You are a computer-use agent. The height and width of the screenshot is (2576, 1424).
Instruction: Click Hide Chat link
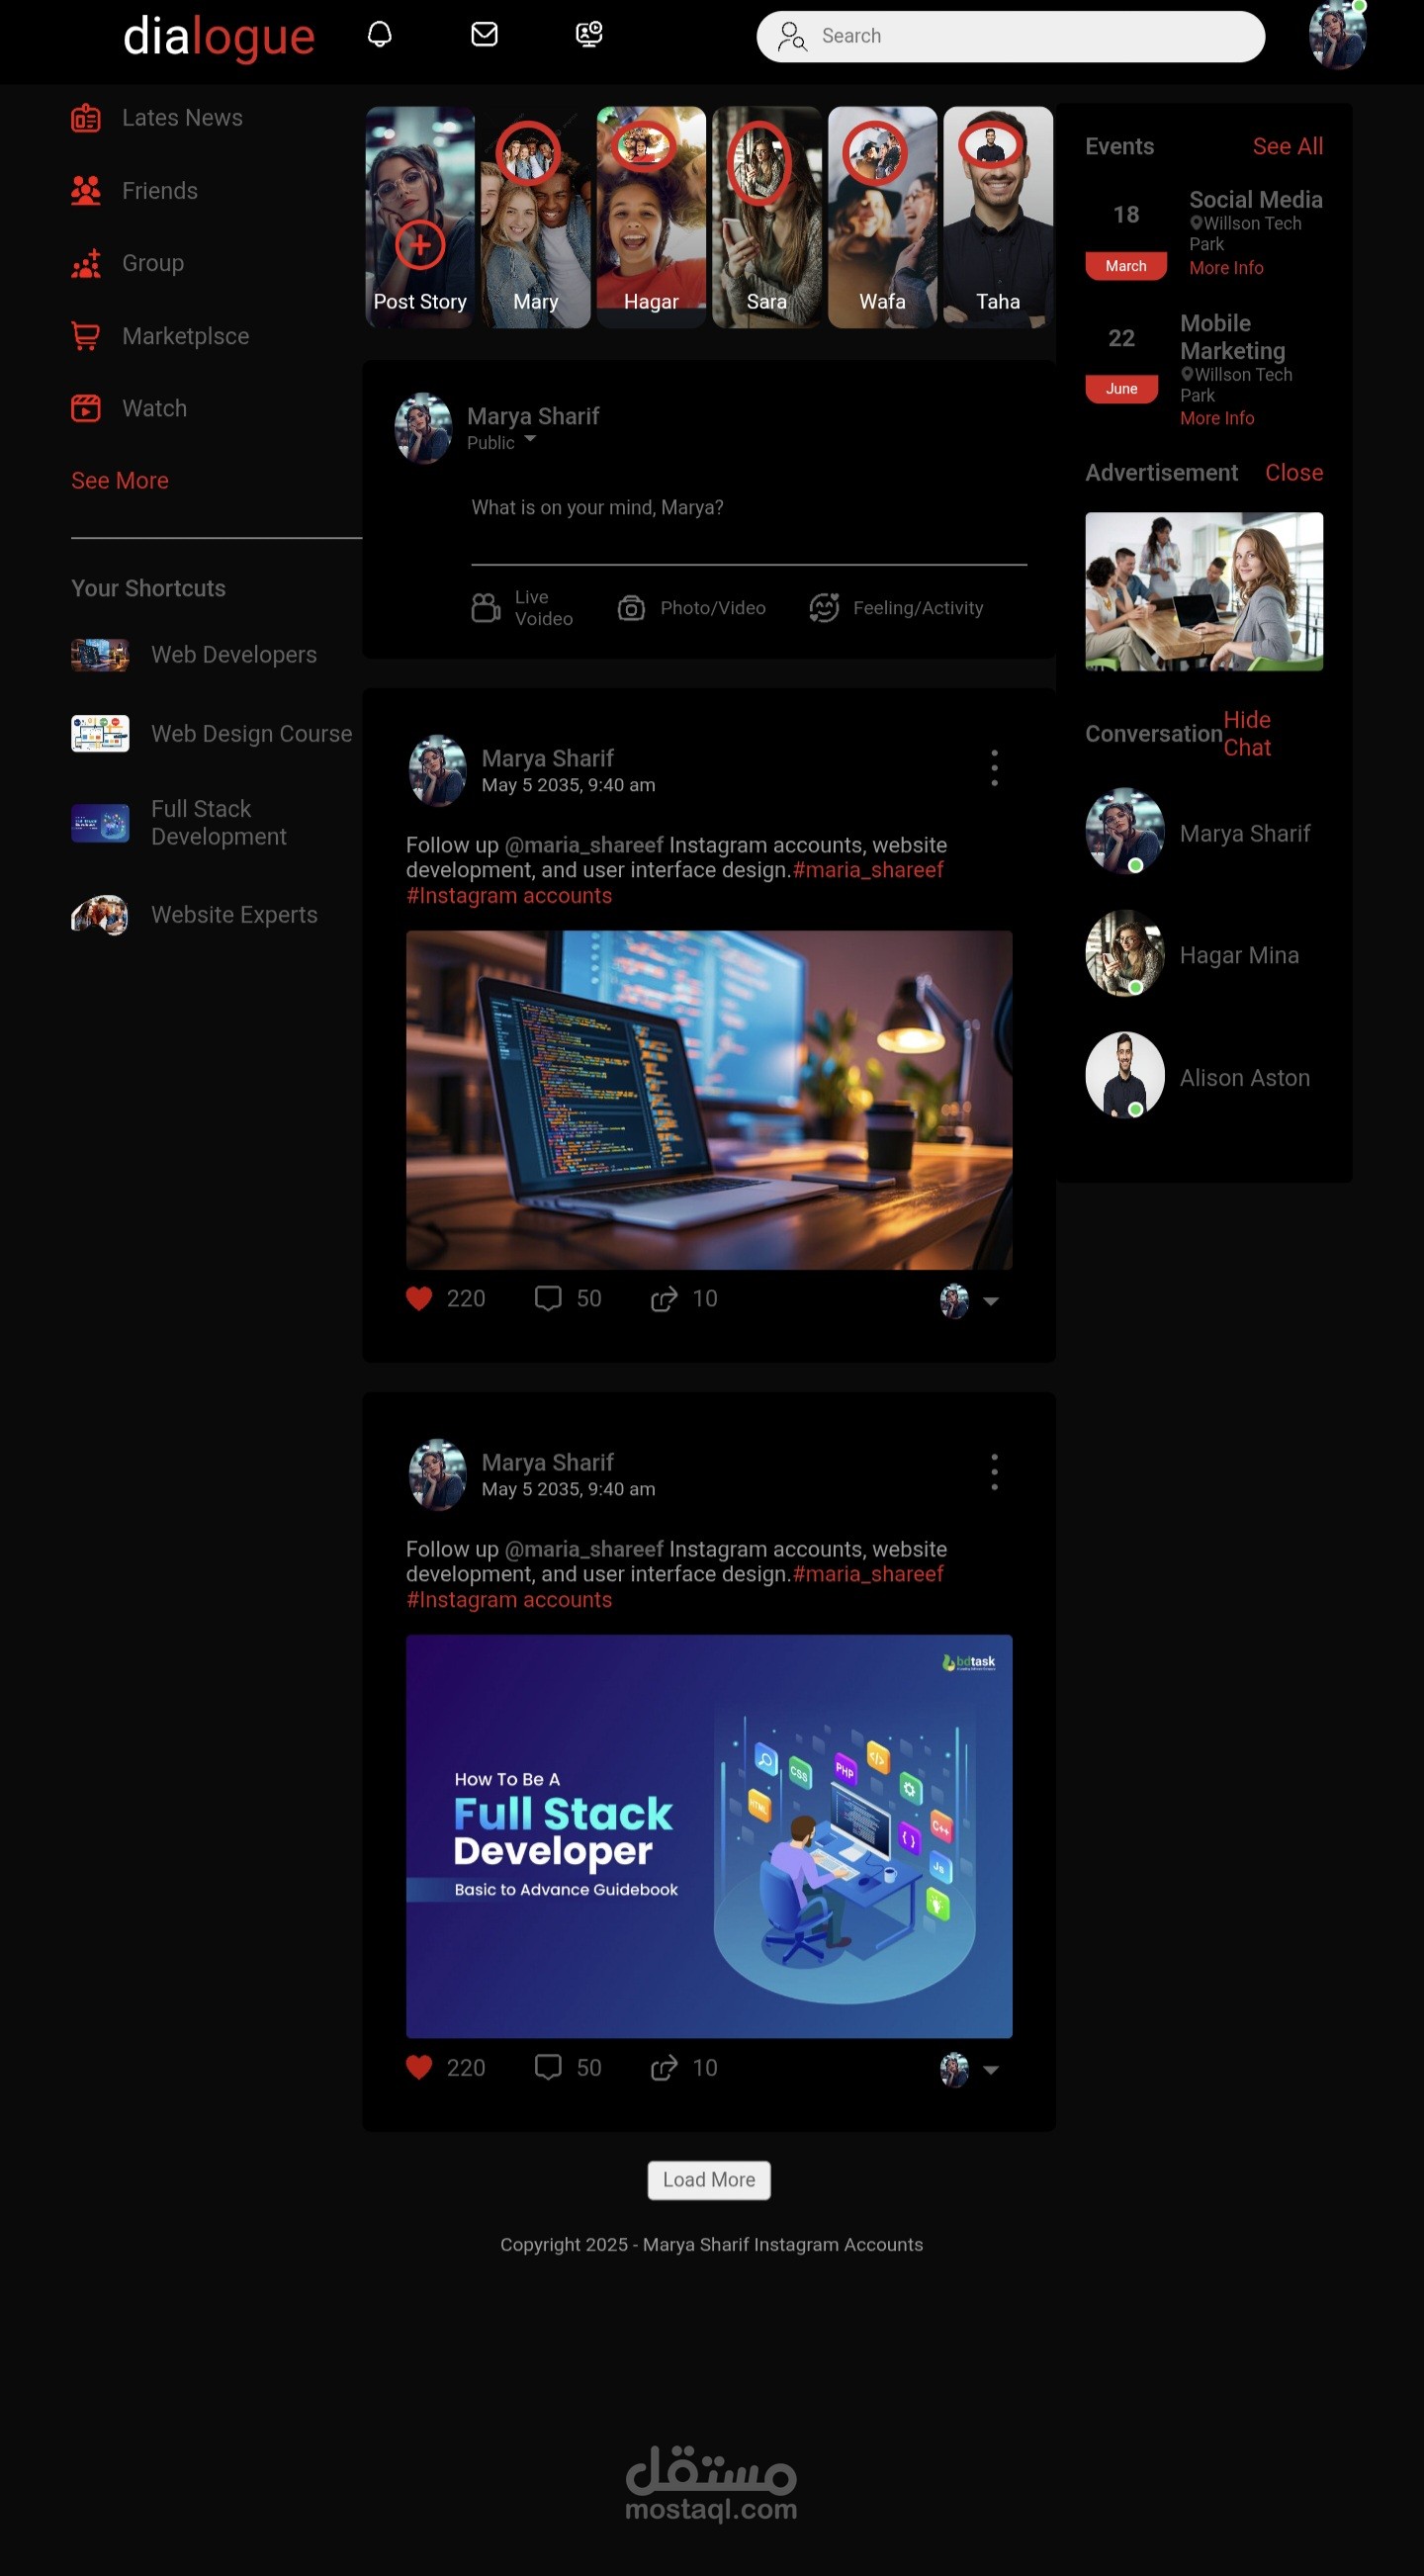(x=1247, y=734)
